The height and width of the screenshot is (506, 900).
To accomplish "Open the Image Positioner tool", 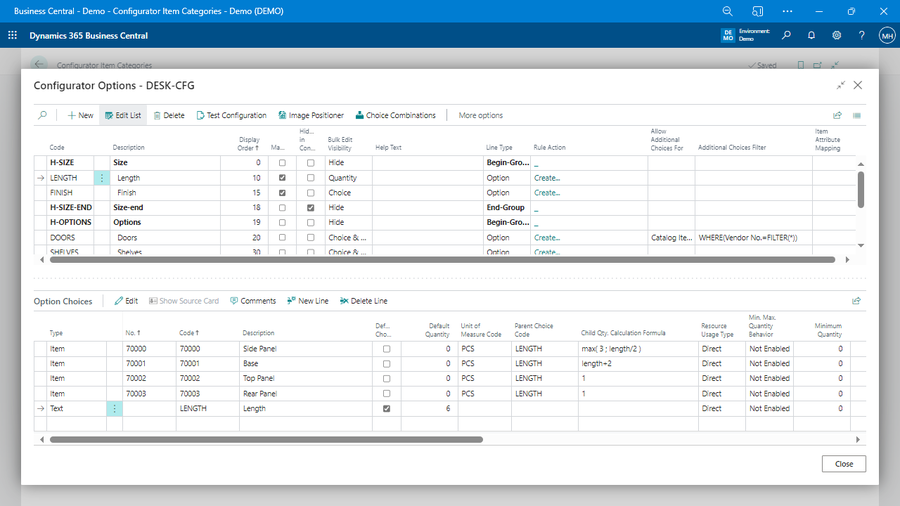I will pos(310,115).
